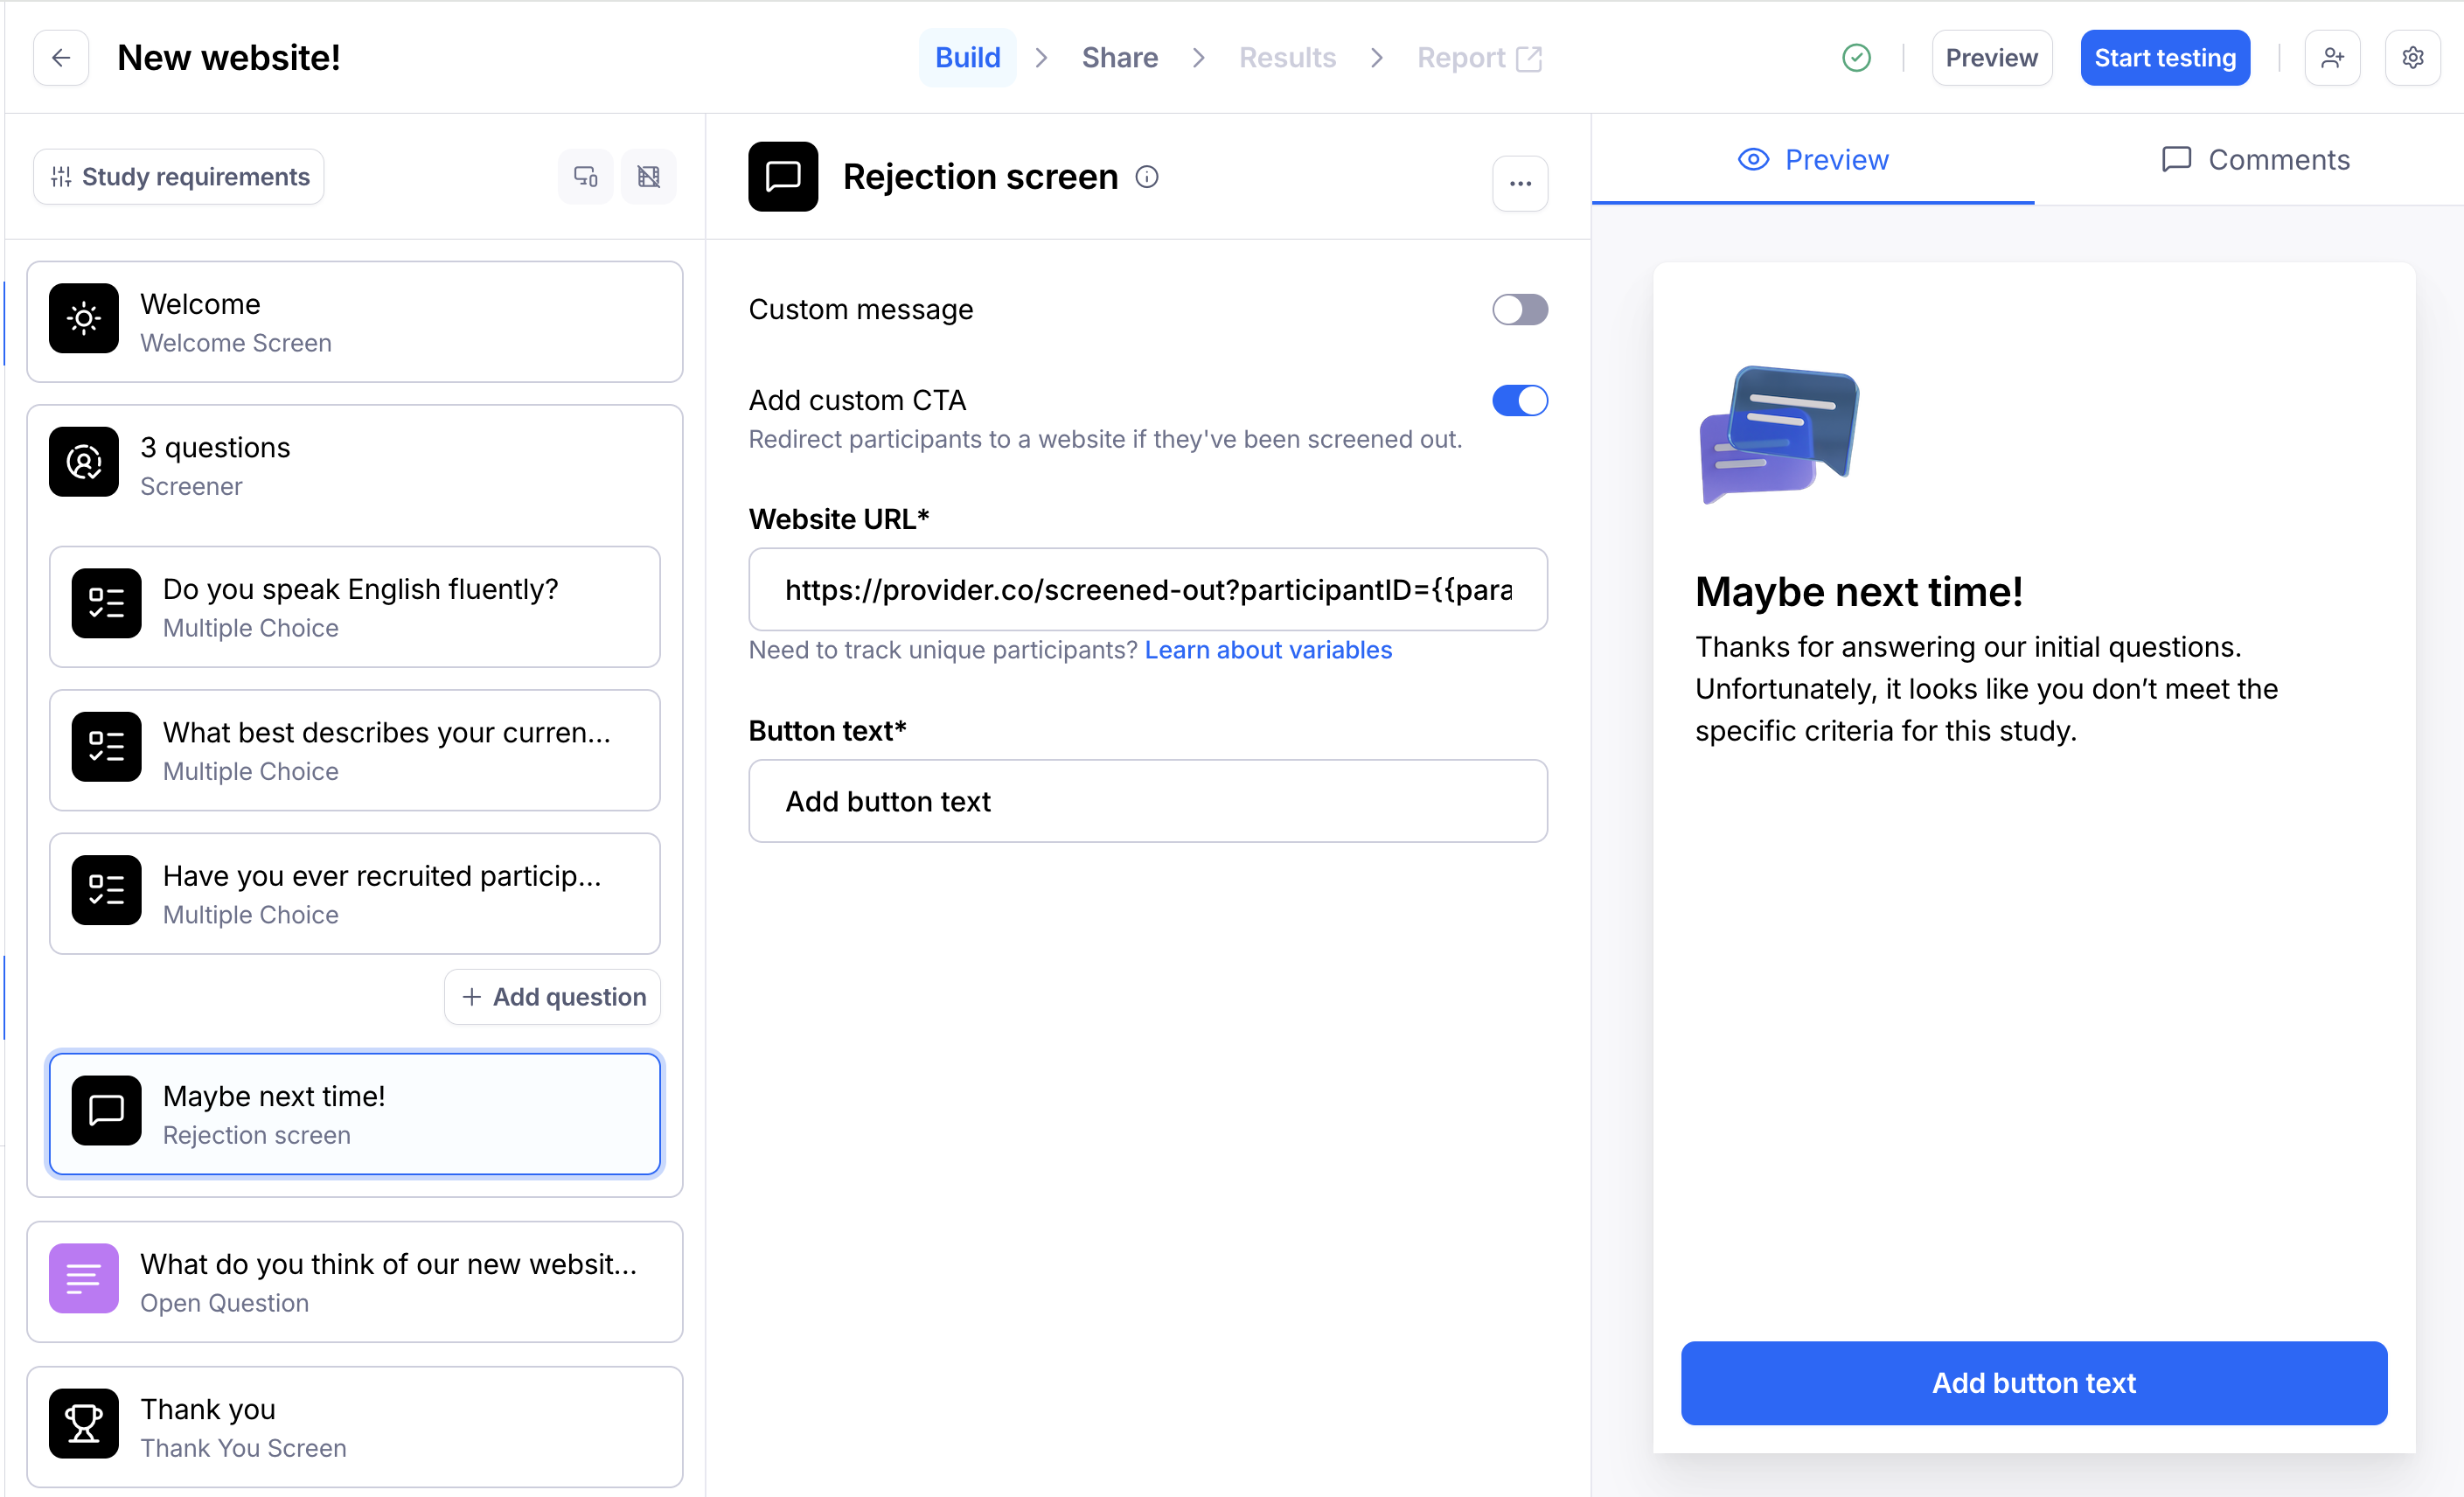
Task: Disable the Add custom CTA toggle
Action: [x=1519, y=401]
